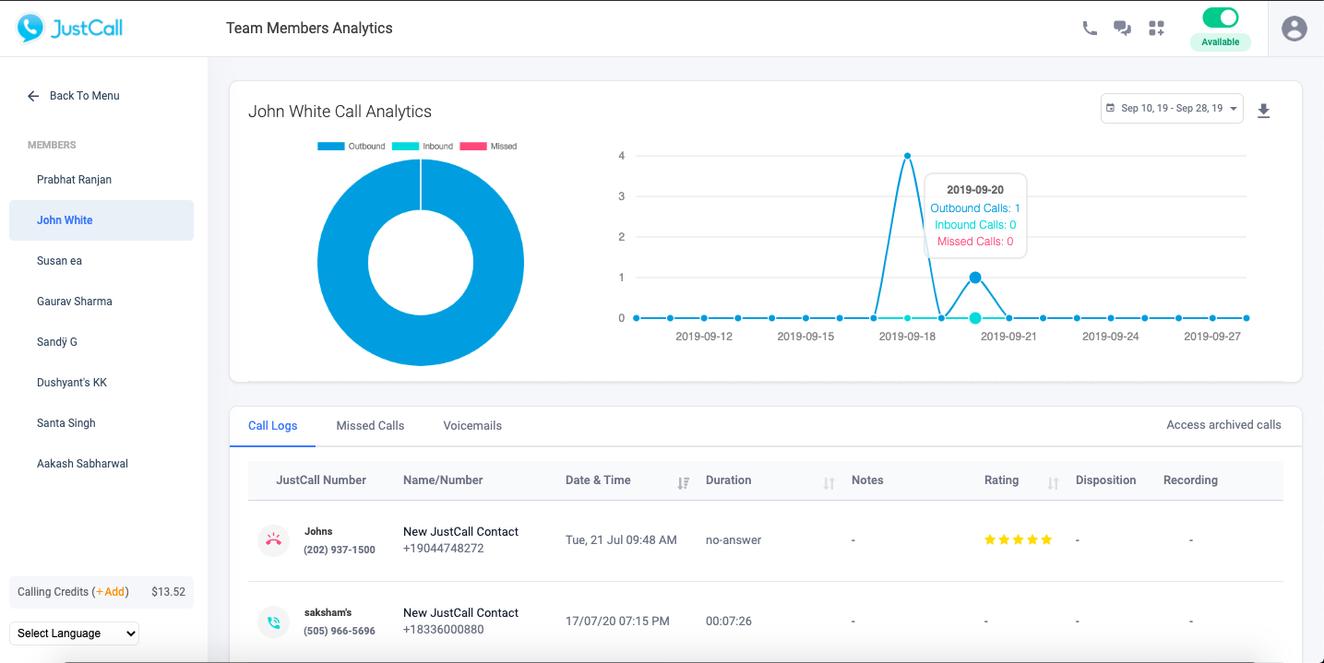Screen dimensions: 1324x663
Task: Open Access archived calls link
Action: pyautogui.click(x=1223, y=425)
